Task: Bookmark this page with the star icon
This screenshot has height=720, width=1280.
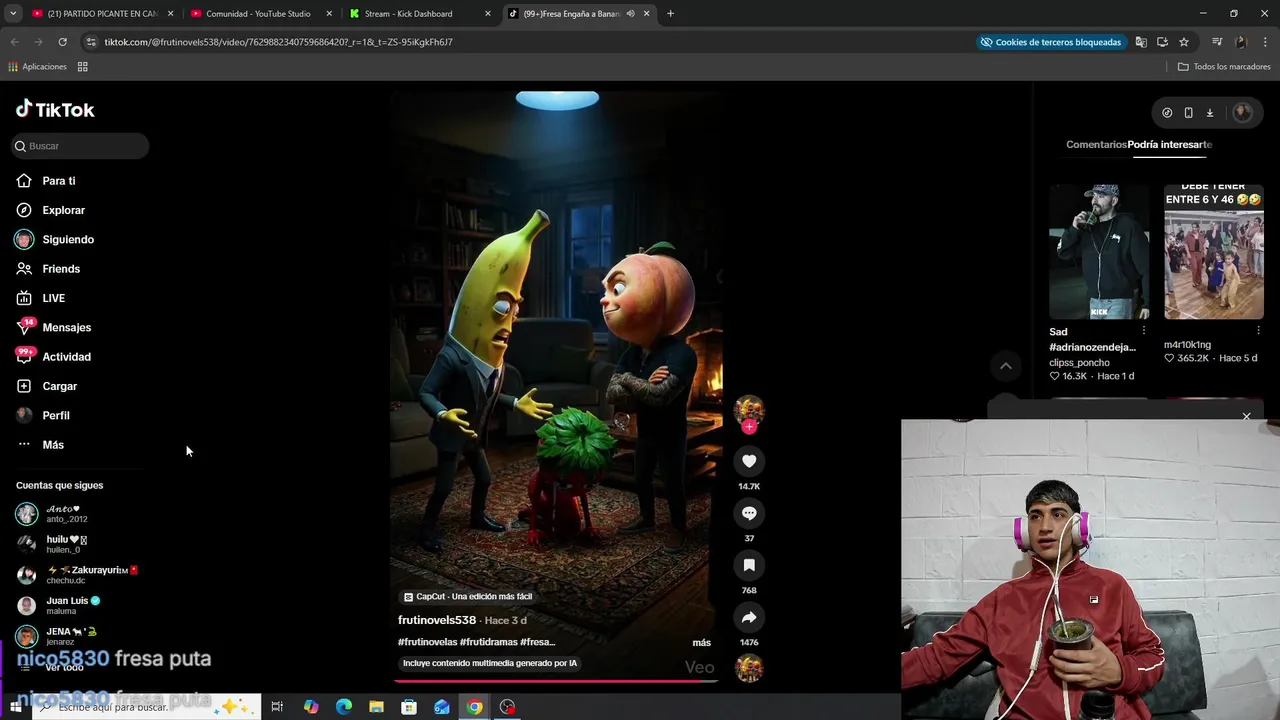Action: pos(1184,42)
